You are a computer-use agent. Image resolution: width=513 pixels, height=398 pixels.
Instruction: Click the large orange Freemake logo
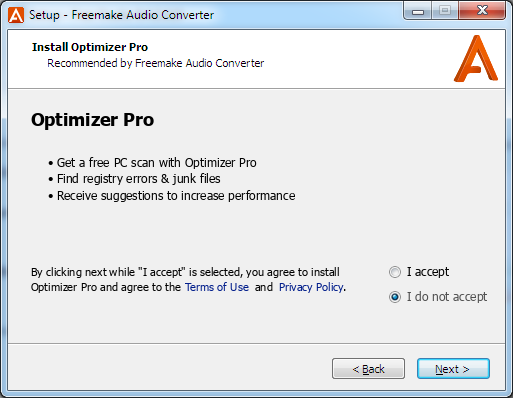tap(476, 58)
